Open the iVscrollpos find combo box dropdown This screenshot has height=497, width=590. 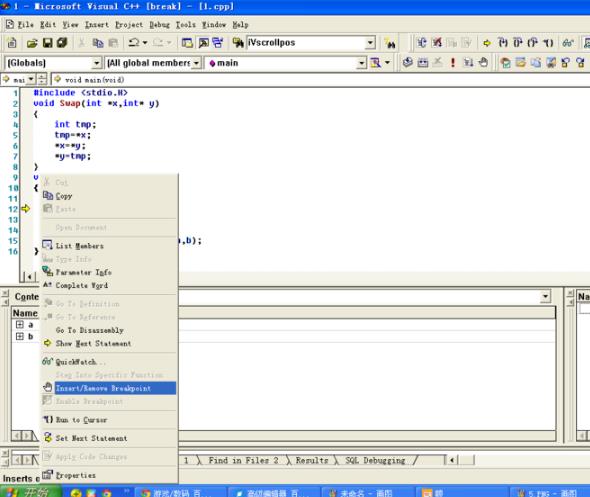370,43
